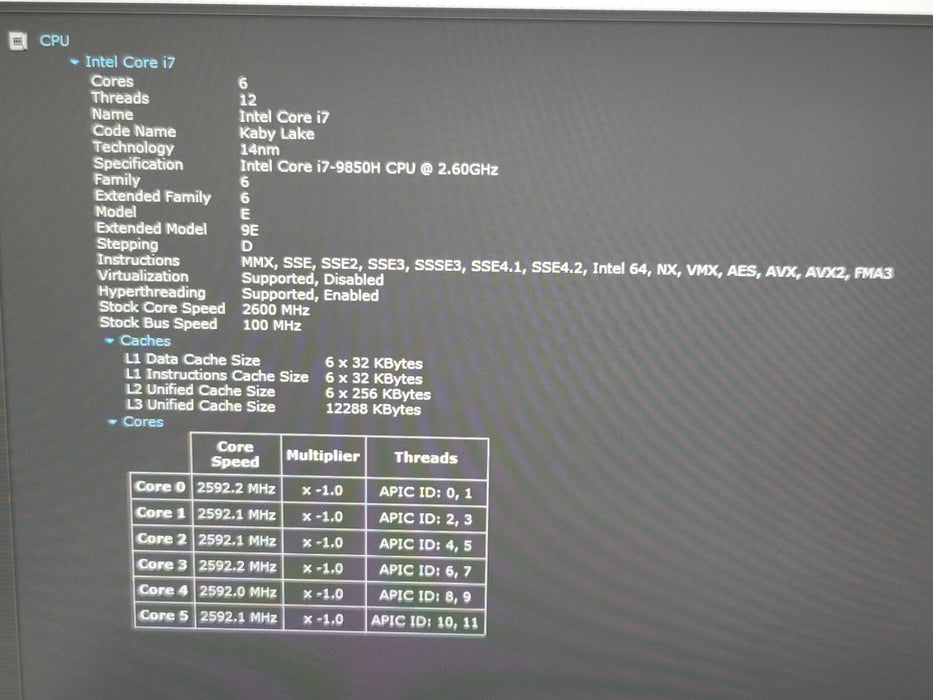Click the 14nm technology value
The width and height of the screenshot is (933, 700).
click(259, 149)
